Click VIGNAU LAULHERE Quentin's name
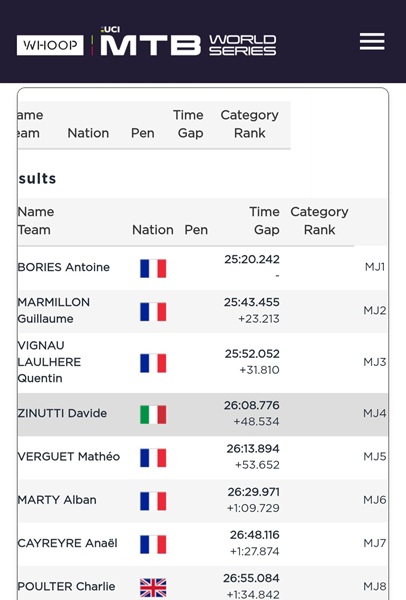406x600 pixels. 49,362
